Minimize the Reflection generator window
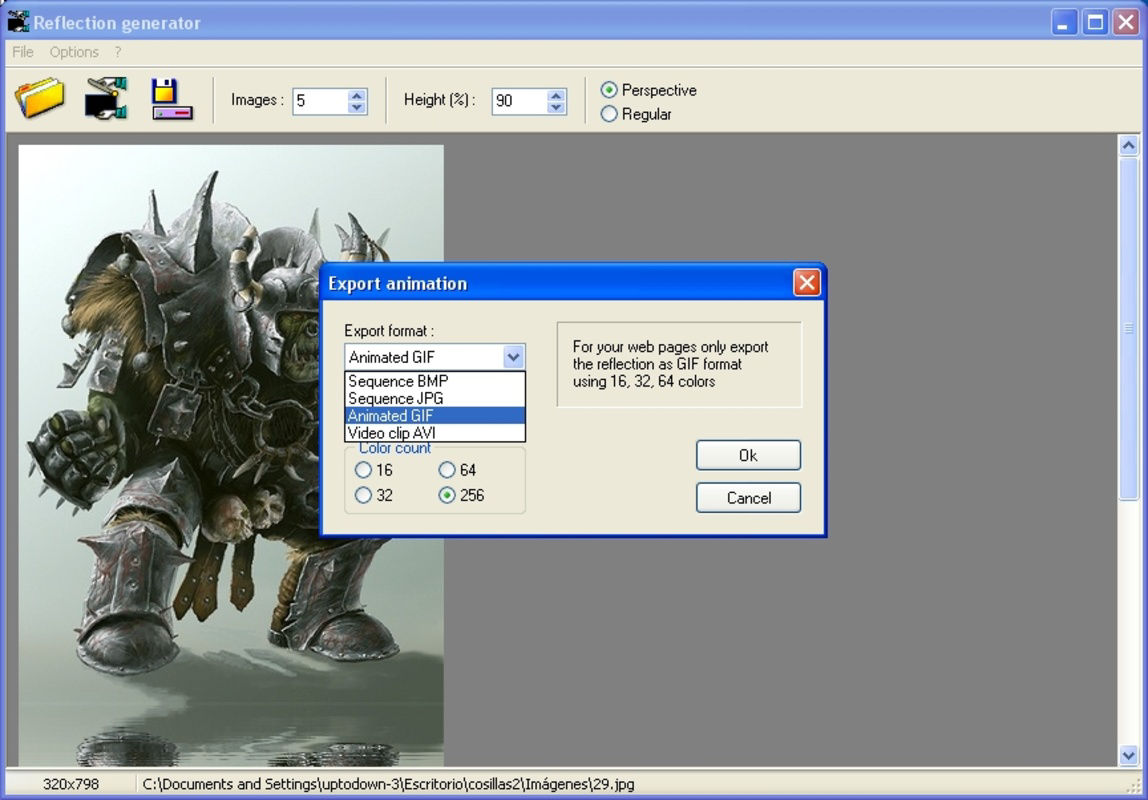Viewport: 1148px width, 800px height. click(1063, 22)
